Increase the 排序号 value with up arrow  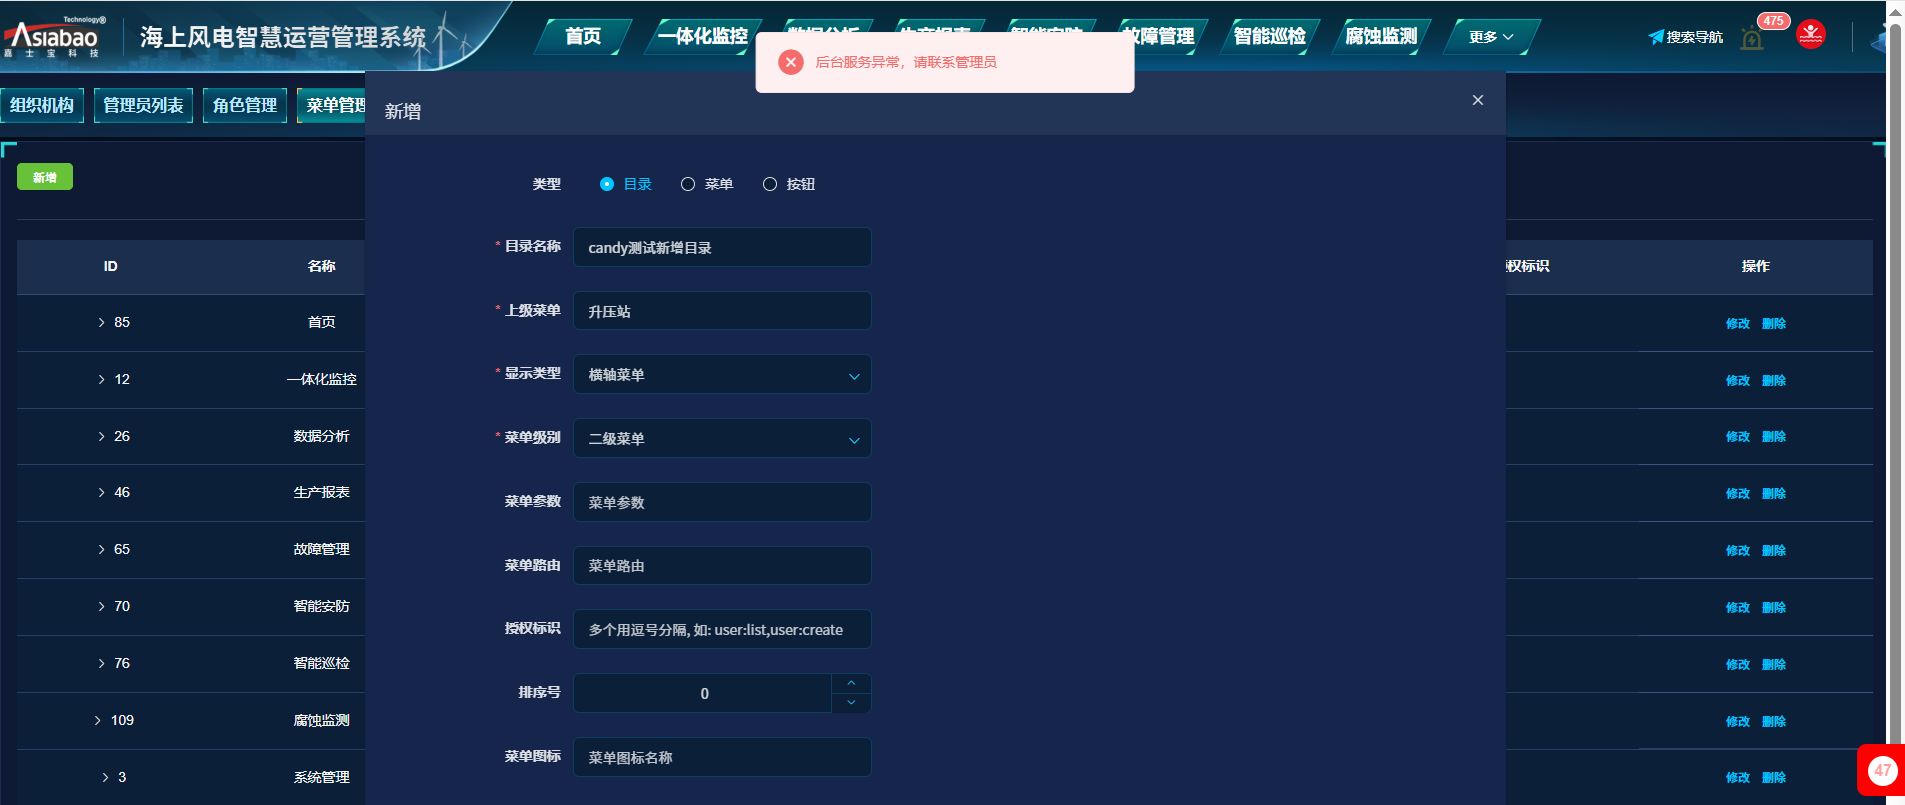pos(851,683)
